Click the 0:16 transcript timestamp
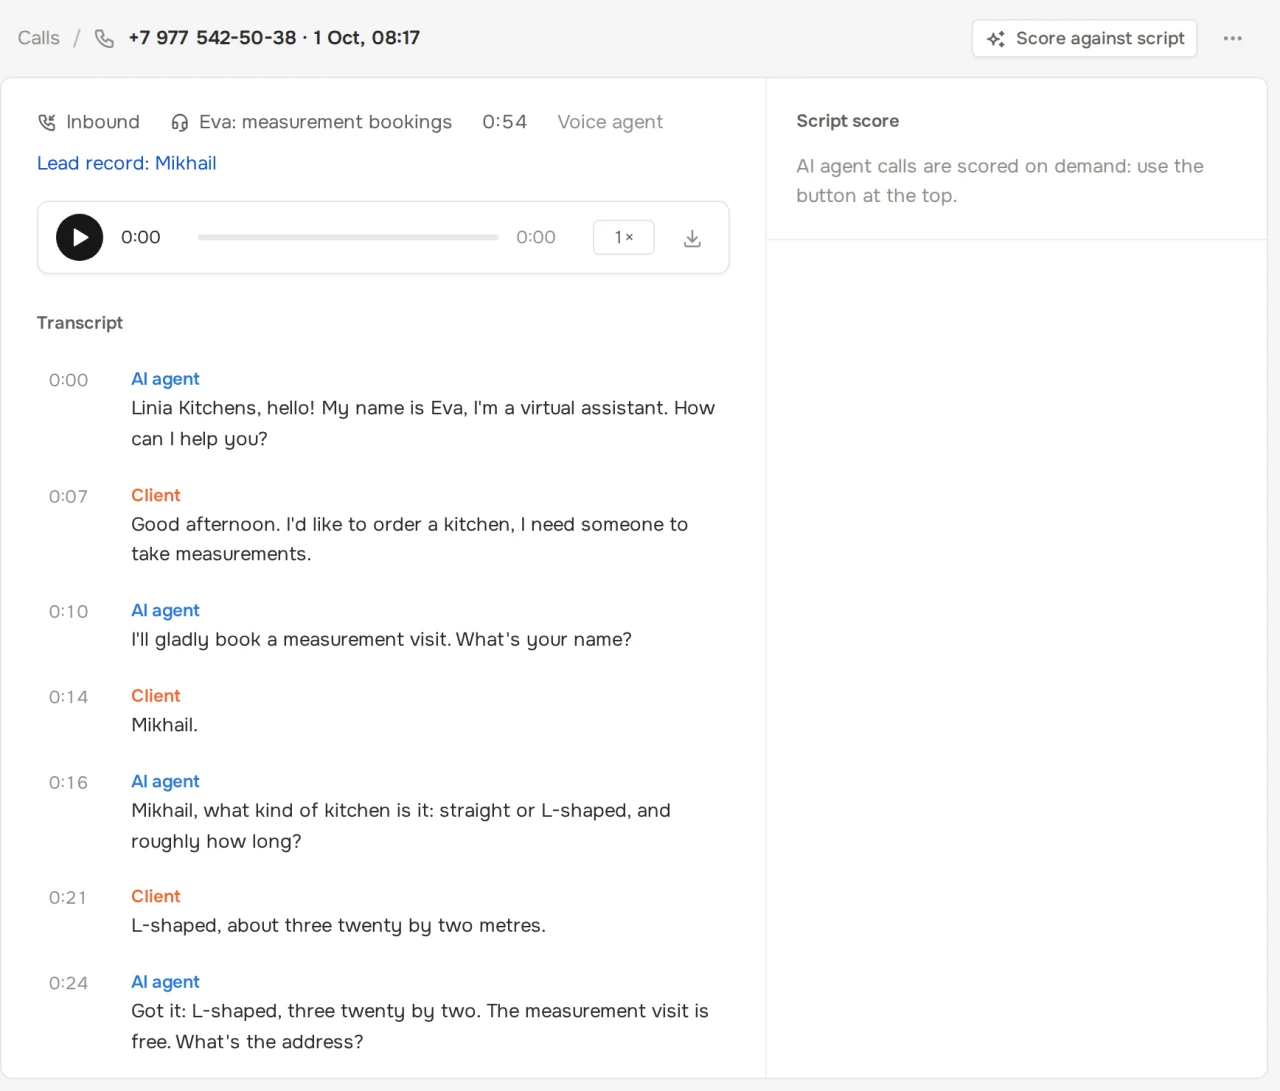 pyautogui.click(x=68, y=783)
